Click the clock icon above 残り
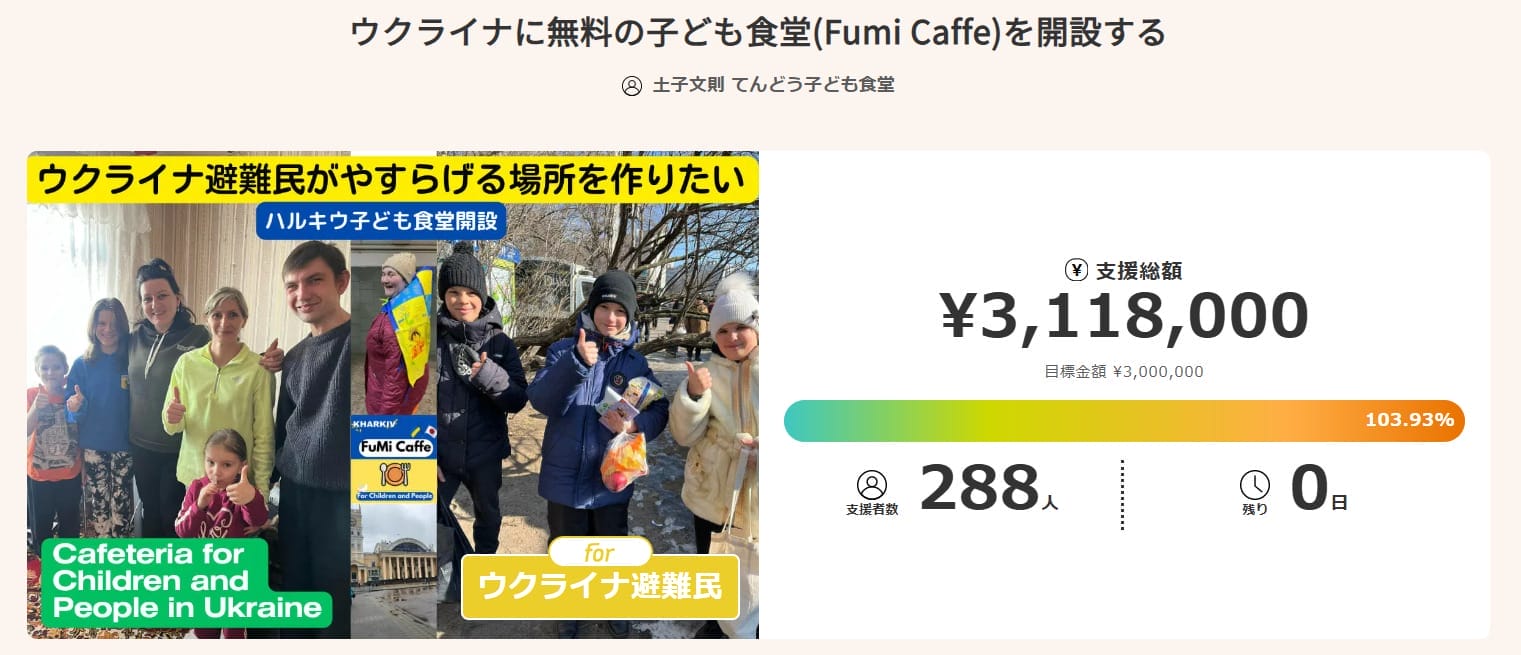The width and height of the screenshot is (1521, 655). [x=1254, y=485]
